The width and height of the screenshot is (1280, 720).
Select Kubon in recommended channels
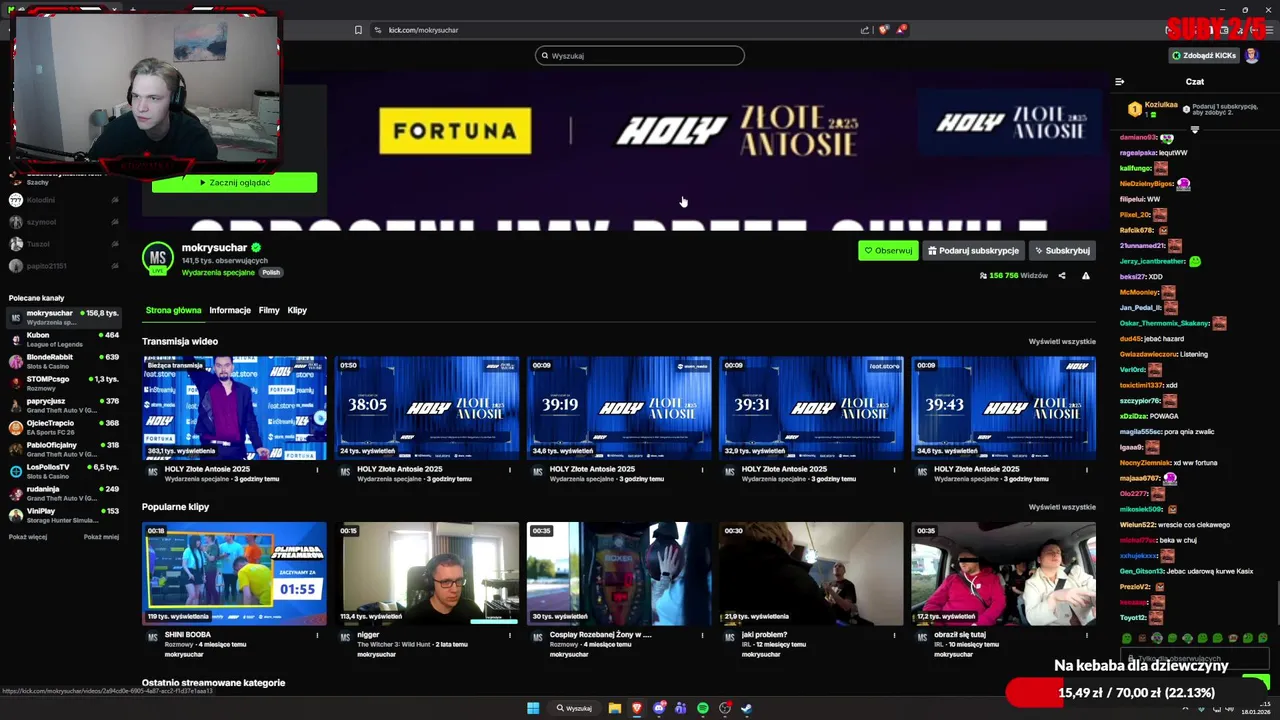tap(64, 339)
